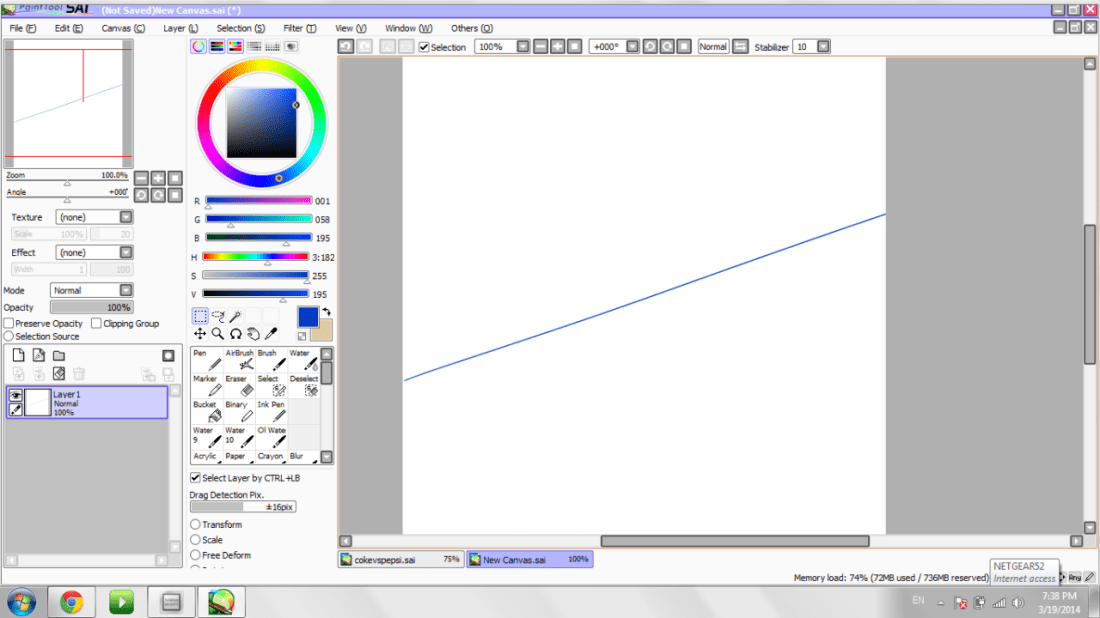Switch to the cokevspepsi.sai document tab
Image resolution: width=1100 pixels, height=618 pixels.
401,560
